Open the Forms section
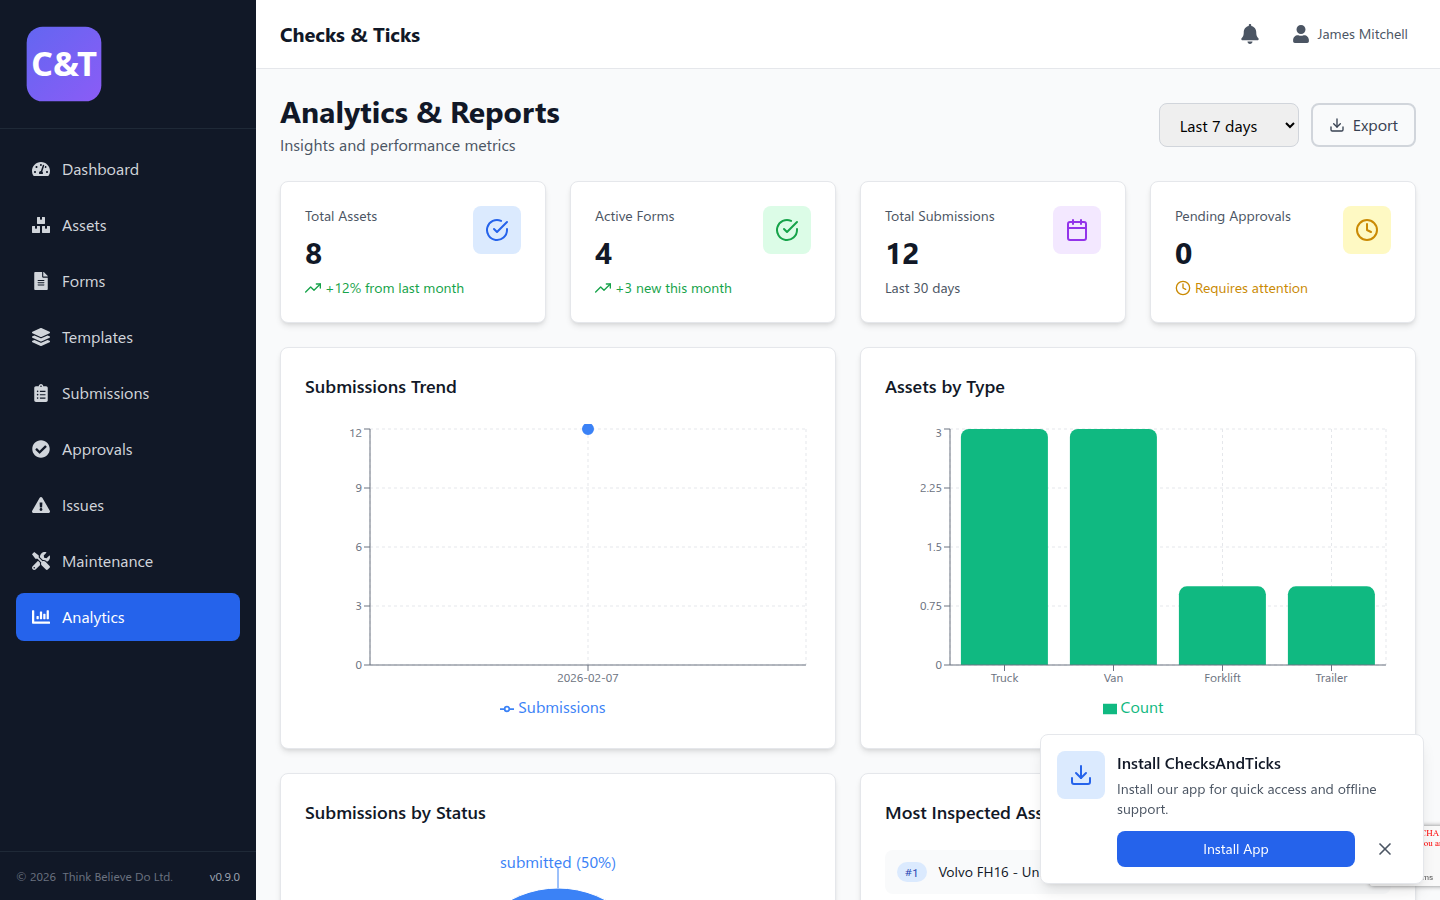 (x=83, y=281)
